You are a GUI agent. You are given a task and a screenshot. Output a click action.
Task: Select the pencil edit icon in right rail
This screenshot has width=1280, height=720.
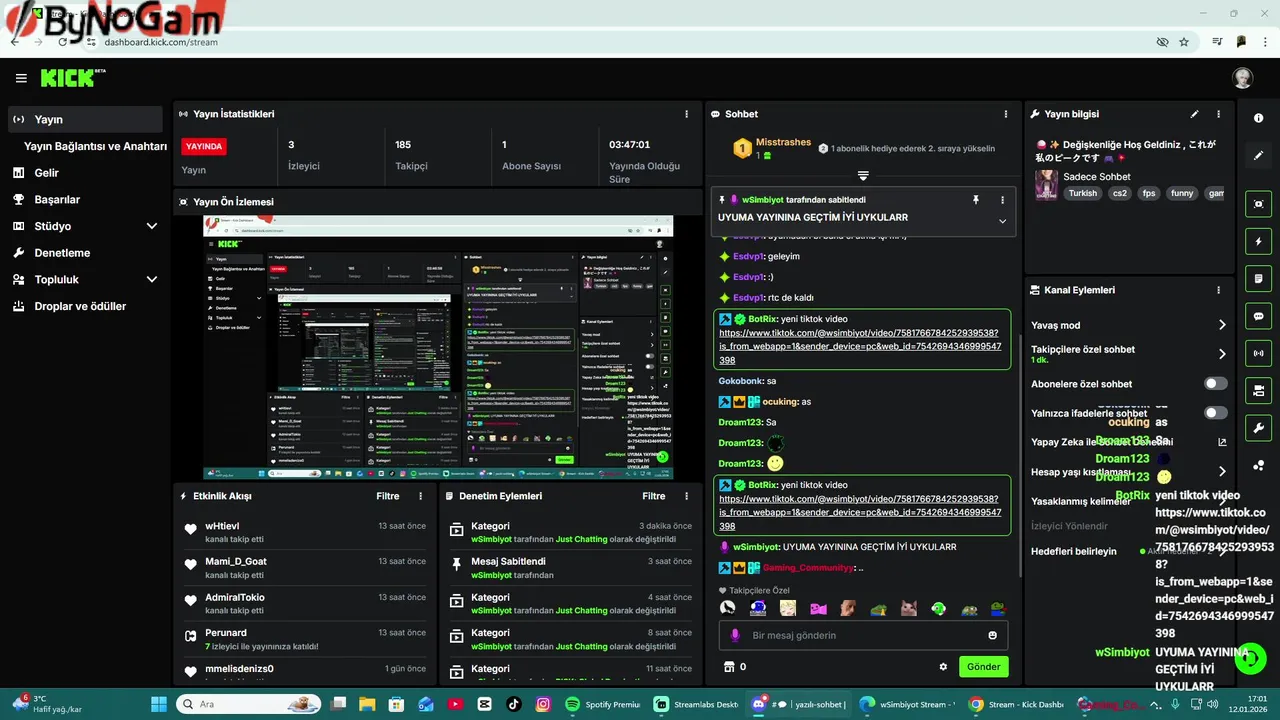1258,156
